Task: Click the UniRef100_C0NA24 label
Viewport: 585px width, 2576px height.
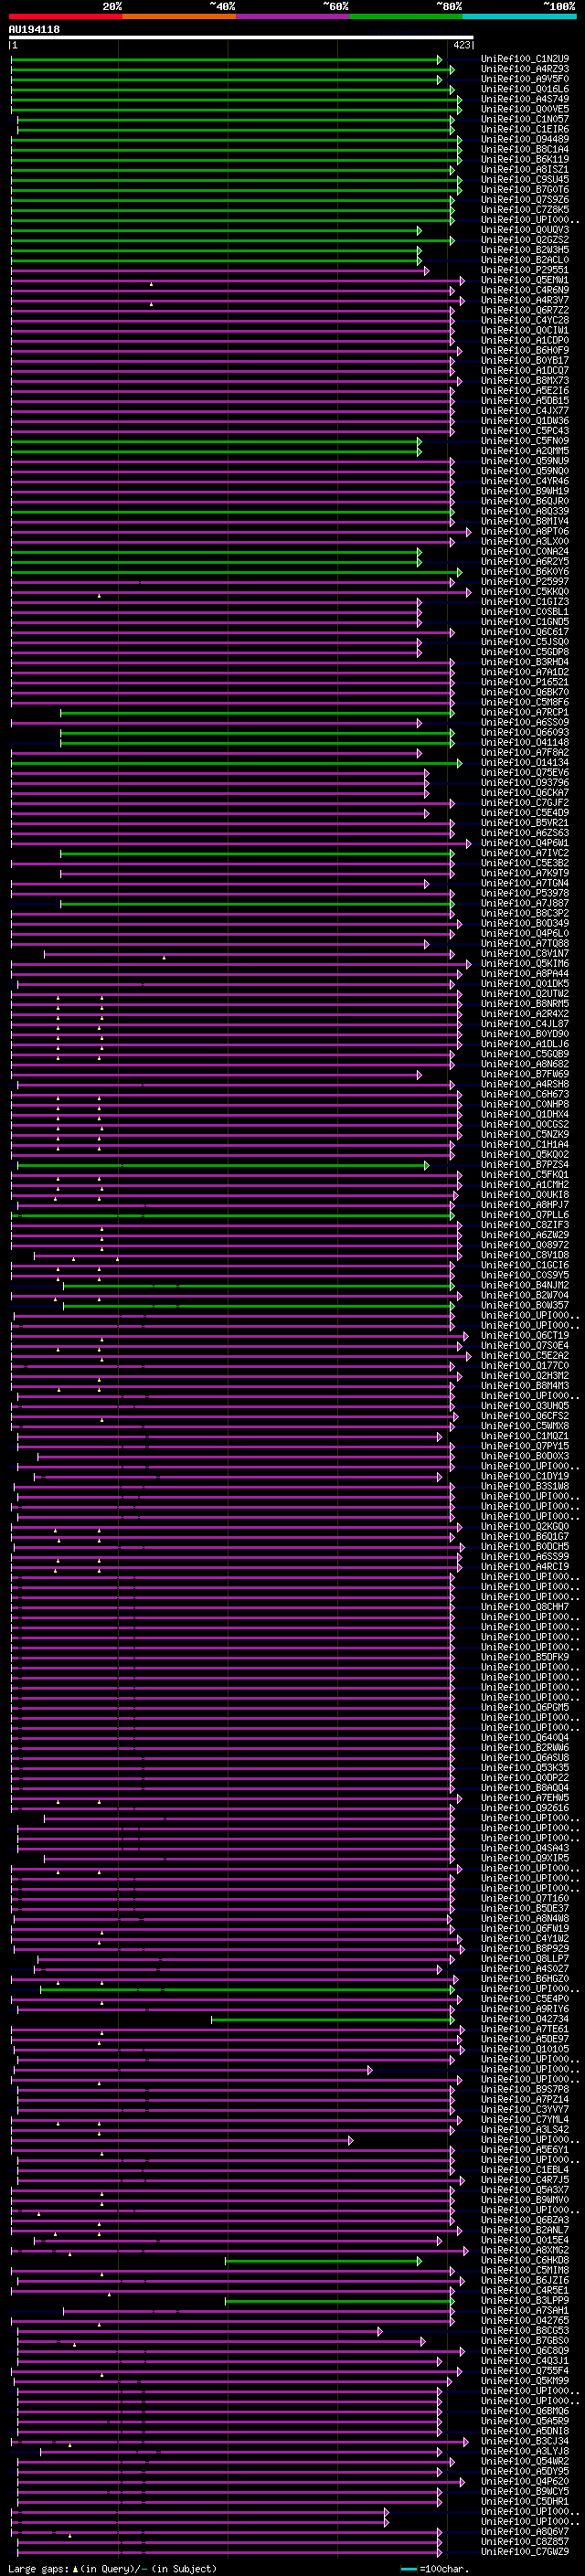Action: click(x=525, y=552)
